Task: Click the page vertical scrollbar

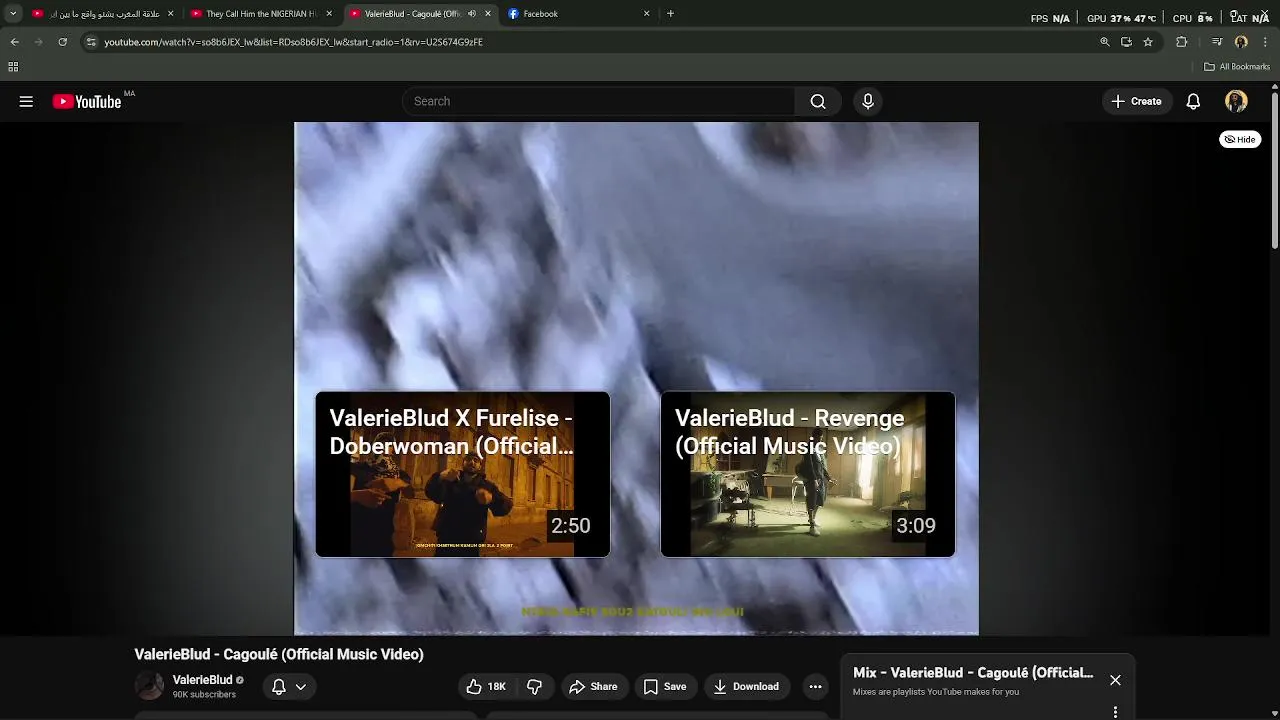Action: point(1275,170)
